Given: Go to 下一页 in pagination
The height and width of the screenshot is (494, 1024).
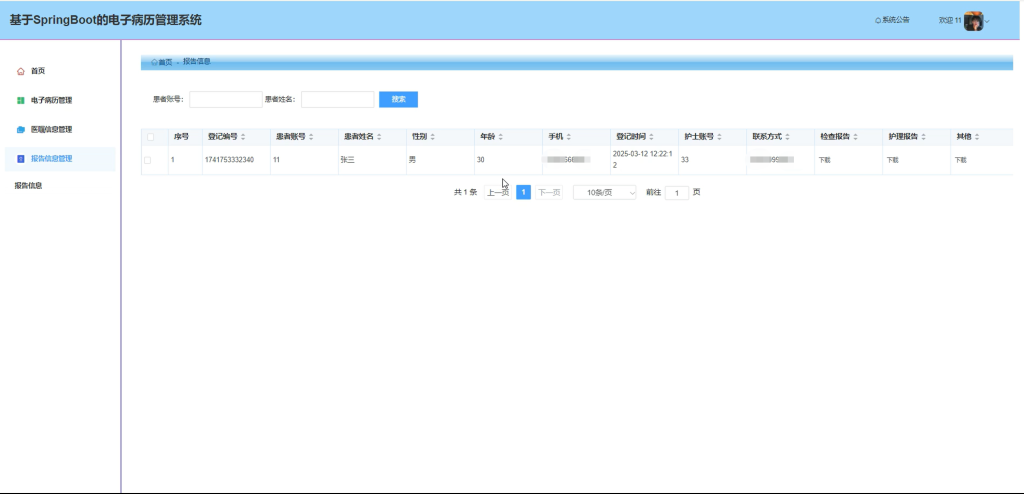Looking at the screenshot, I should coord(549,193).
